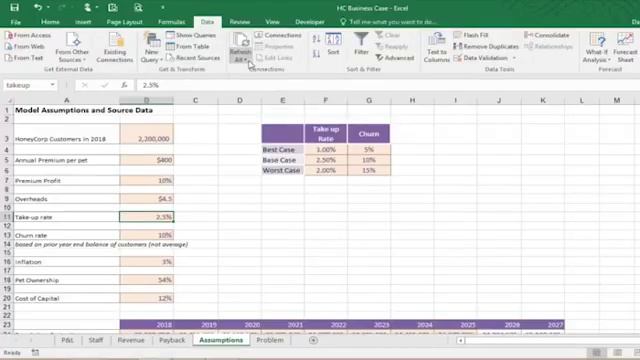Open the Page Layout ribbon tab
This screenshot has height=360, width=640.
click(x=124, y=22)
